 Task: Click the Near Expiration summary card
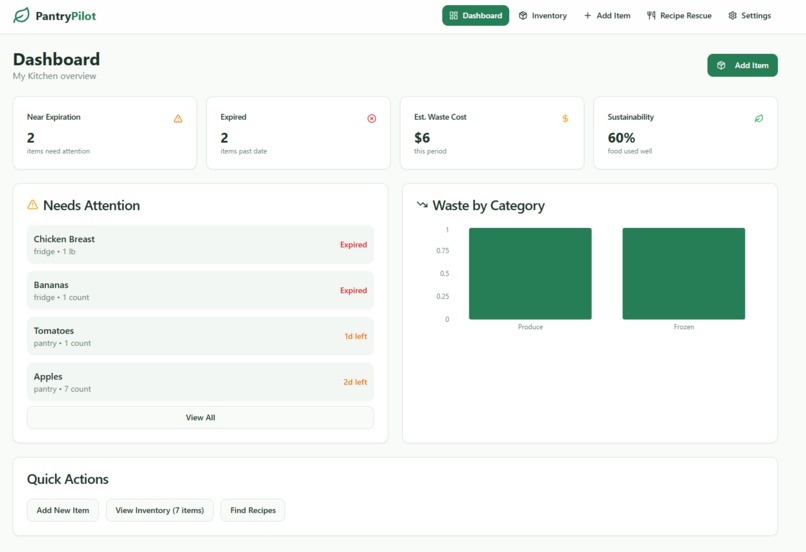tap(105, 133)
